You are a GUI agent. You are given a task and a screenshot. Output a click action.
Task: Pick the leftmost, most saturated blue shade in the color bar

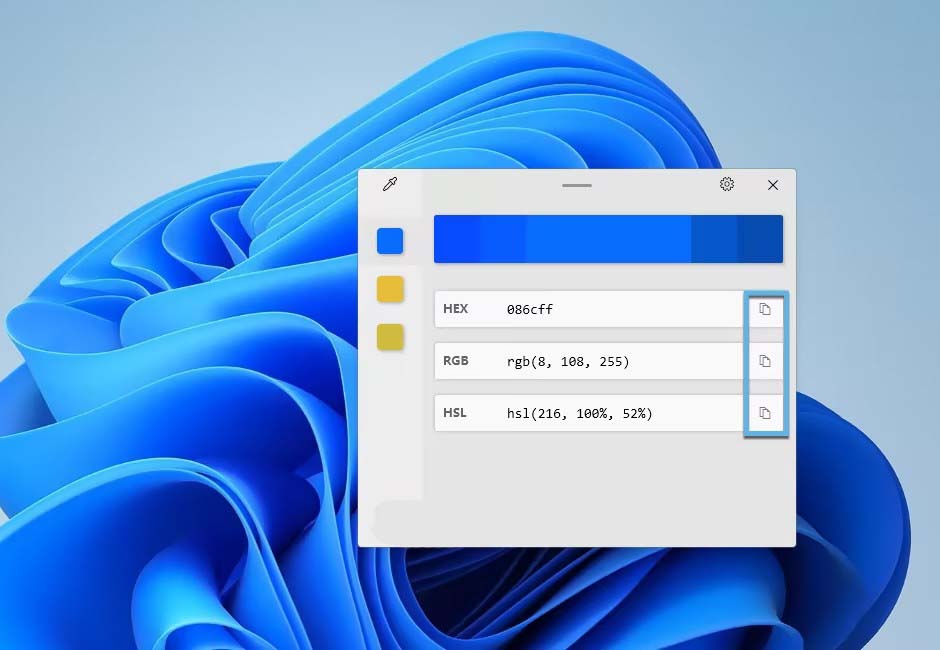457,239
